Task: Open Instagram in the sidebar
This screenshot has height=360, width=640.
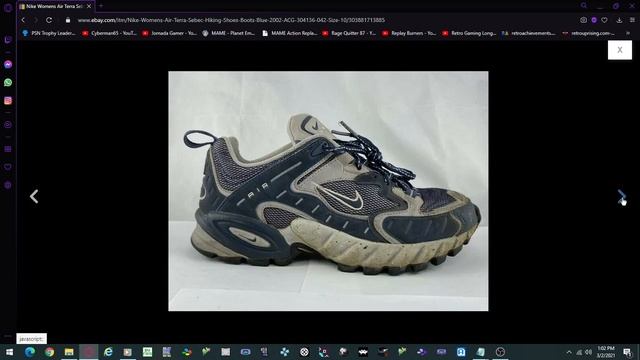Action: tap(8, 100)
